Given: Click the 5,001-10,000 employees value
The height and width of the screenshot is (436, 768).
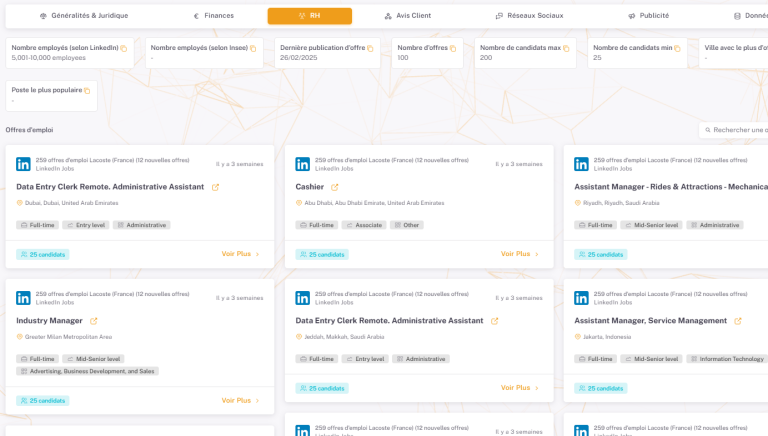Looking at the screenshot, I should 48,58.
